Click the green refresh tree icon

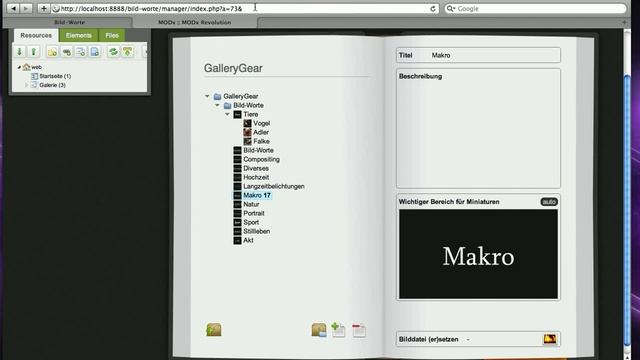point(113,52)
